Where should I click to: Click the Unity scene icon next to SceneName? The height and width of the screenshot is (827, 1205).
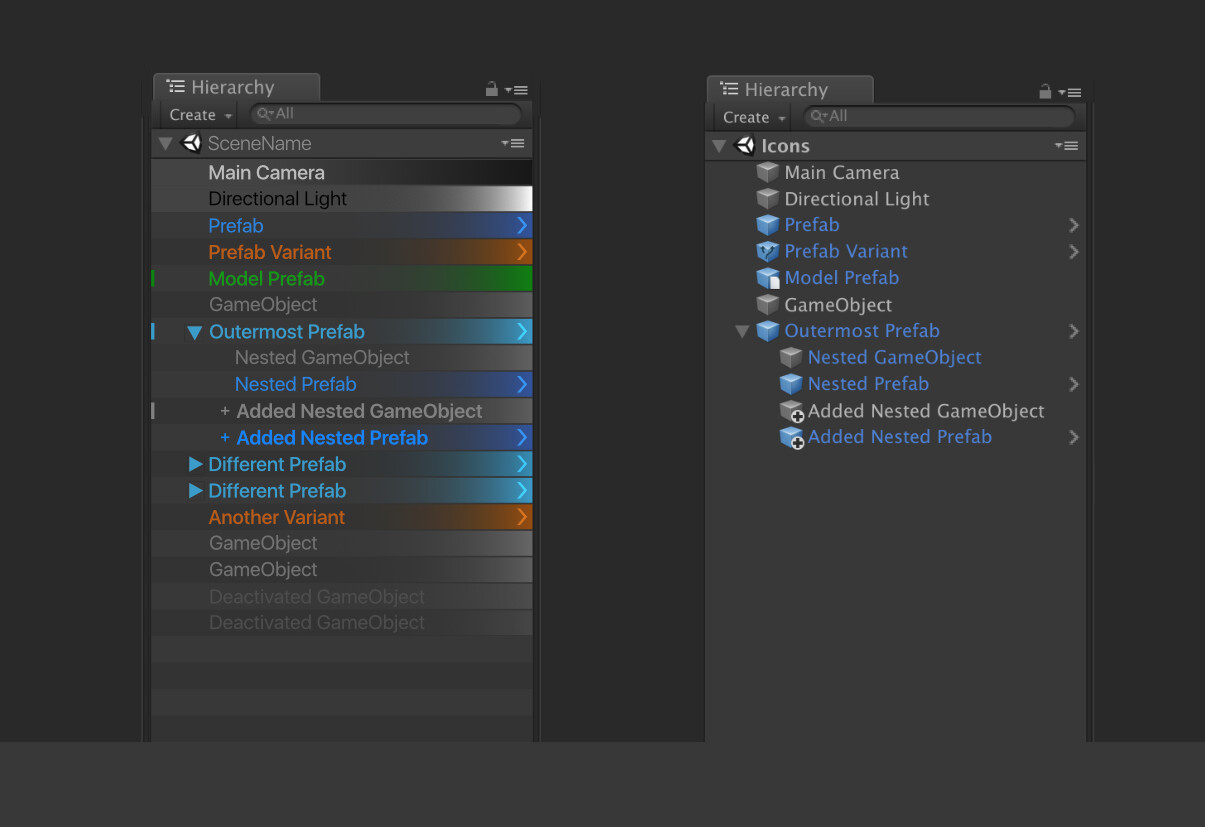pyautogui.click(x=190, y=143)
